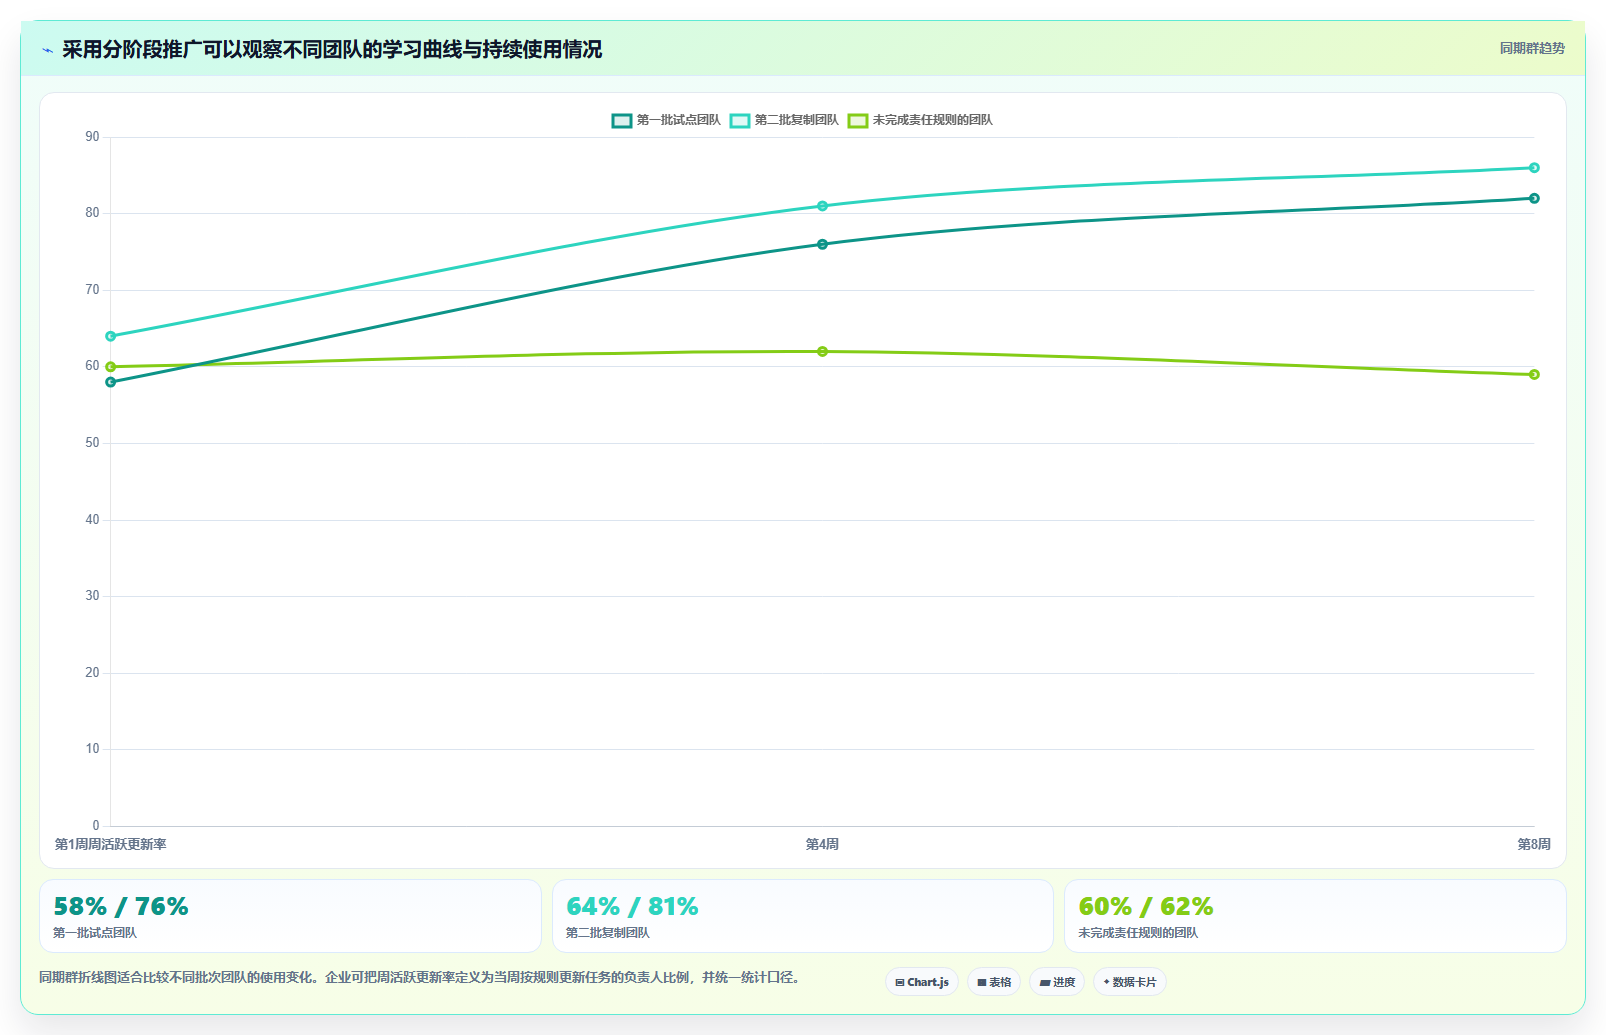The height and width of the screenshot is (1035, 1606).
Task: Click the 90 y-axis tick label
Action: [x=92, y=137]
